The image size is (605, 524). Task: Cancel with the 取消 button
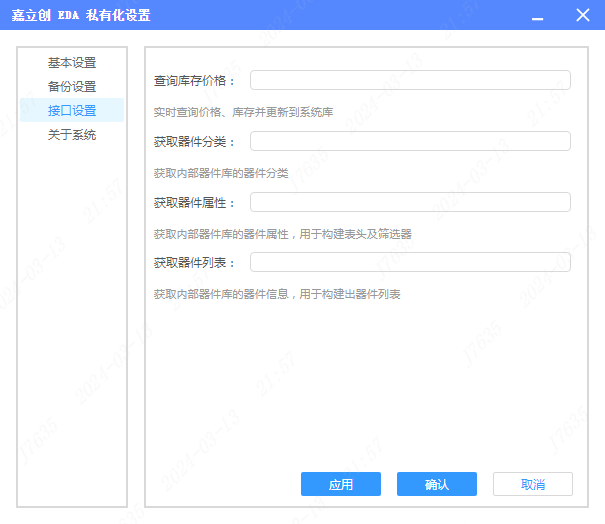point(532,485)
